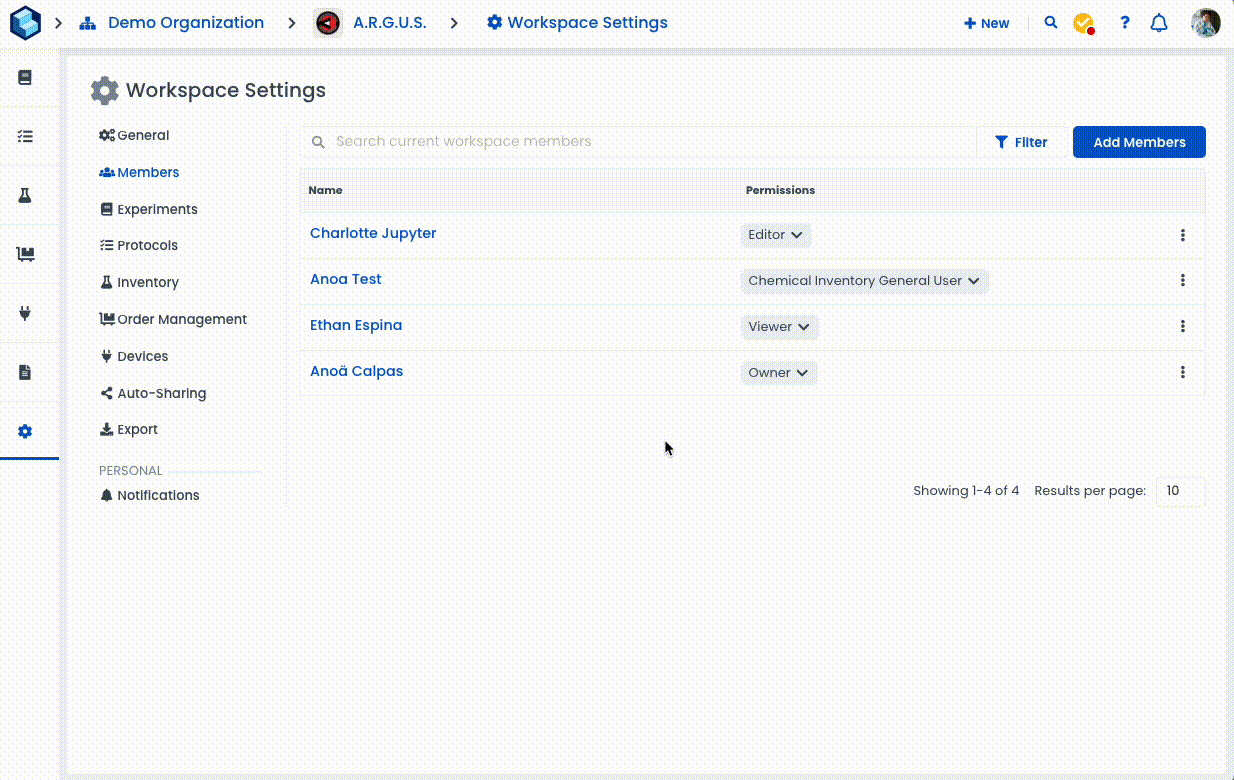Open the flask icon in left sidebar
1234x780 pixels.
[25, 196]
